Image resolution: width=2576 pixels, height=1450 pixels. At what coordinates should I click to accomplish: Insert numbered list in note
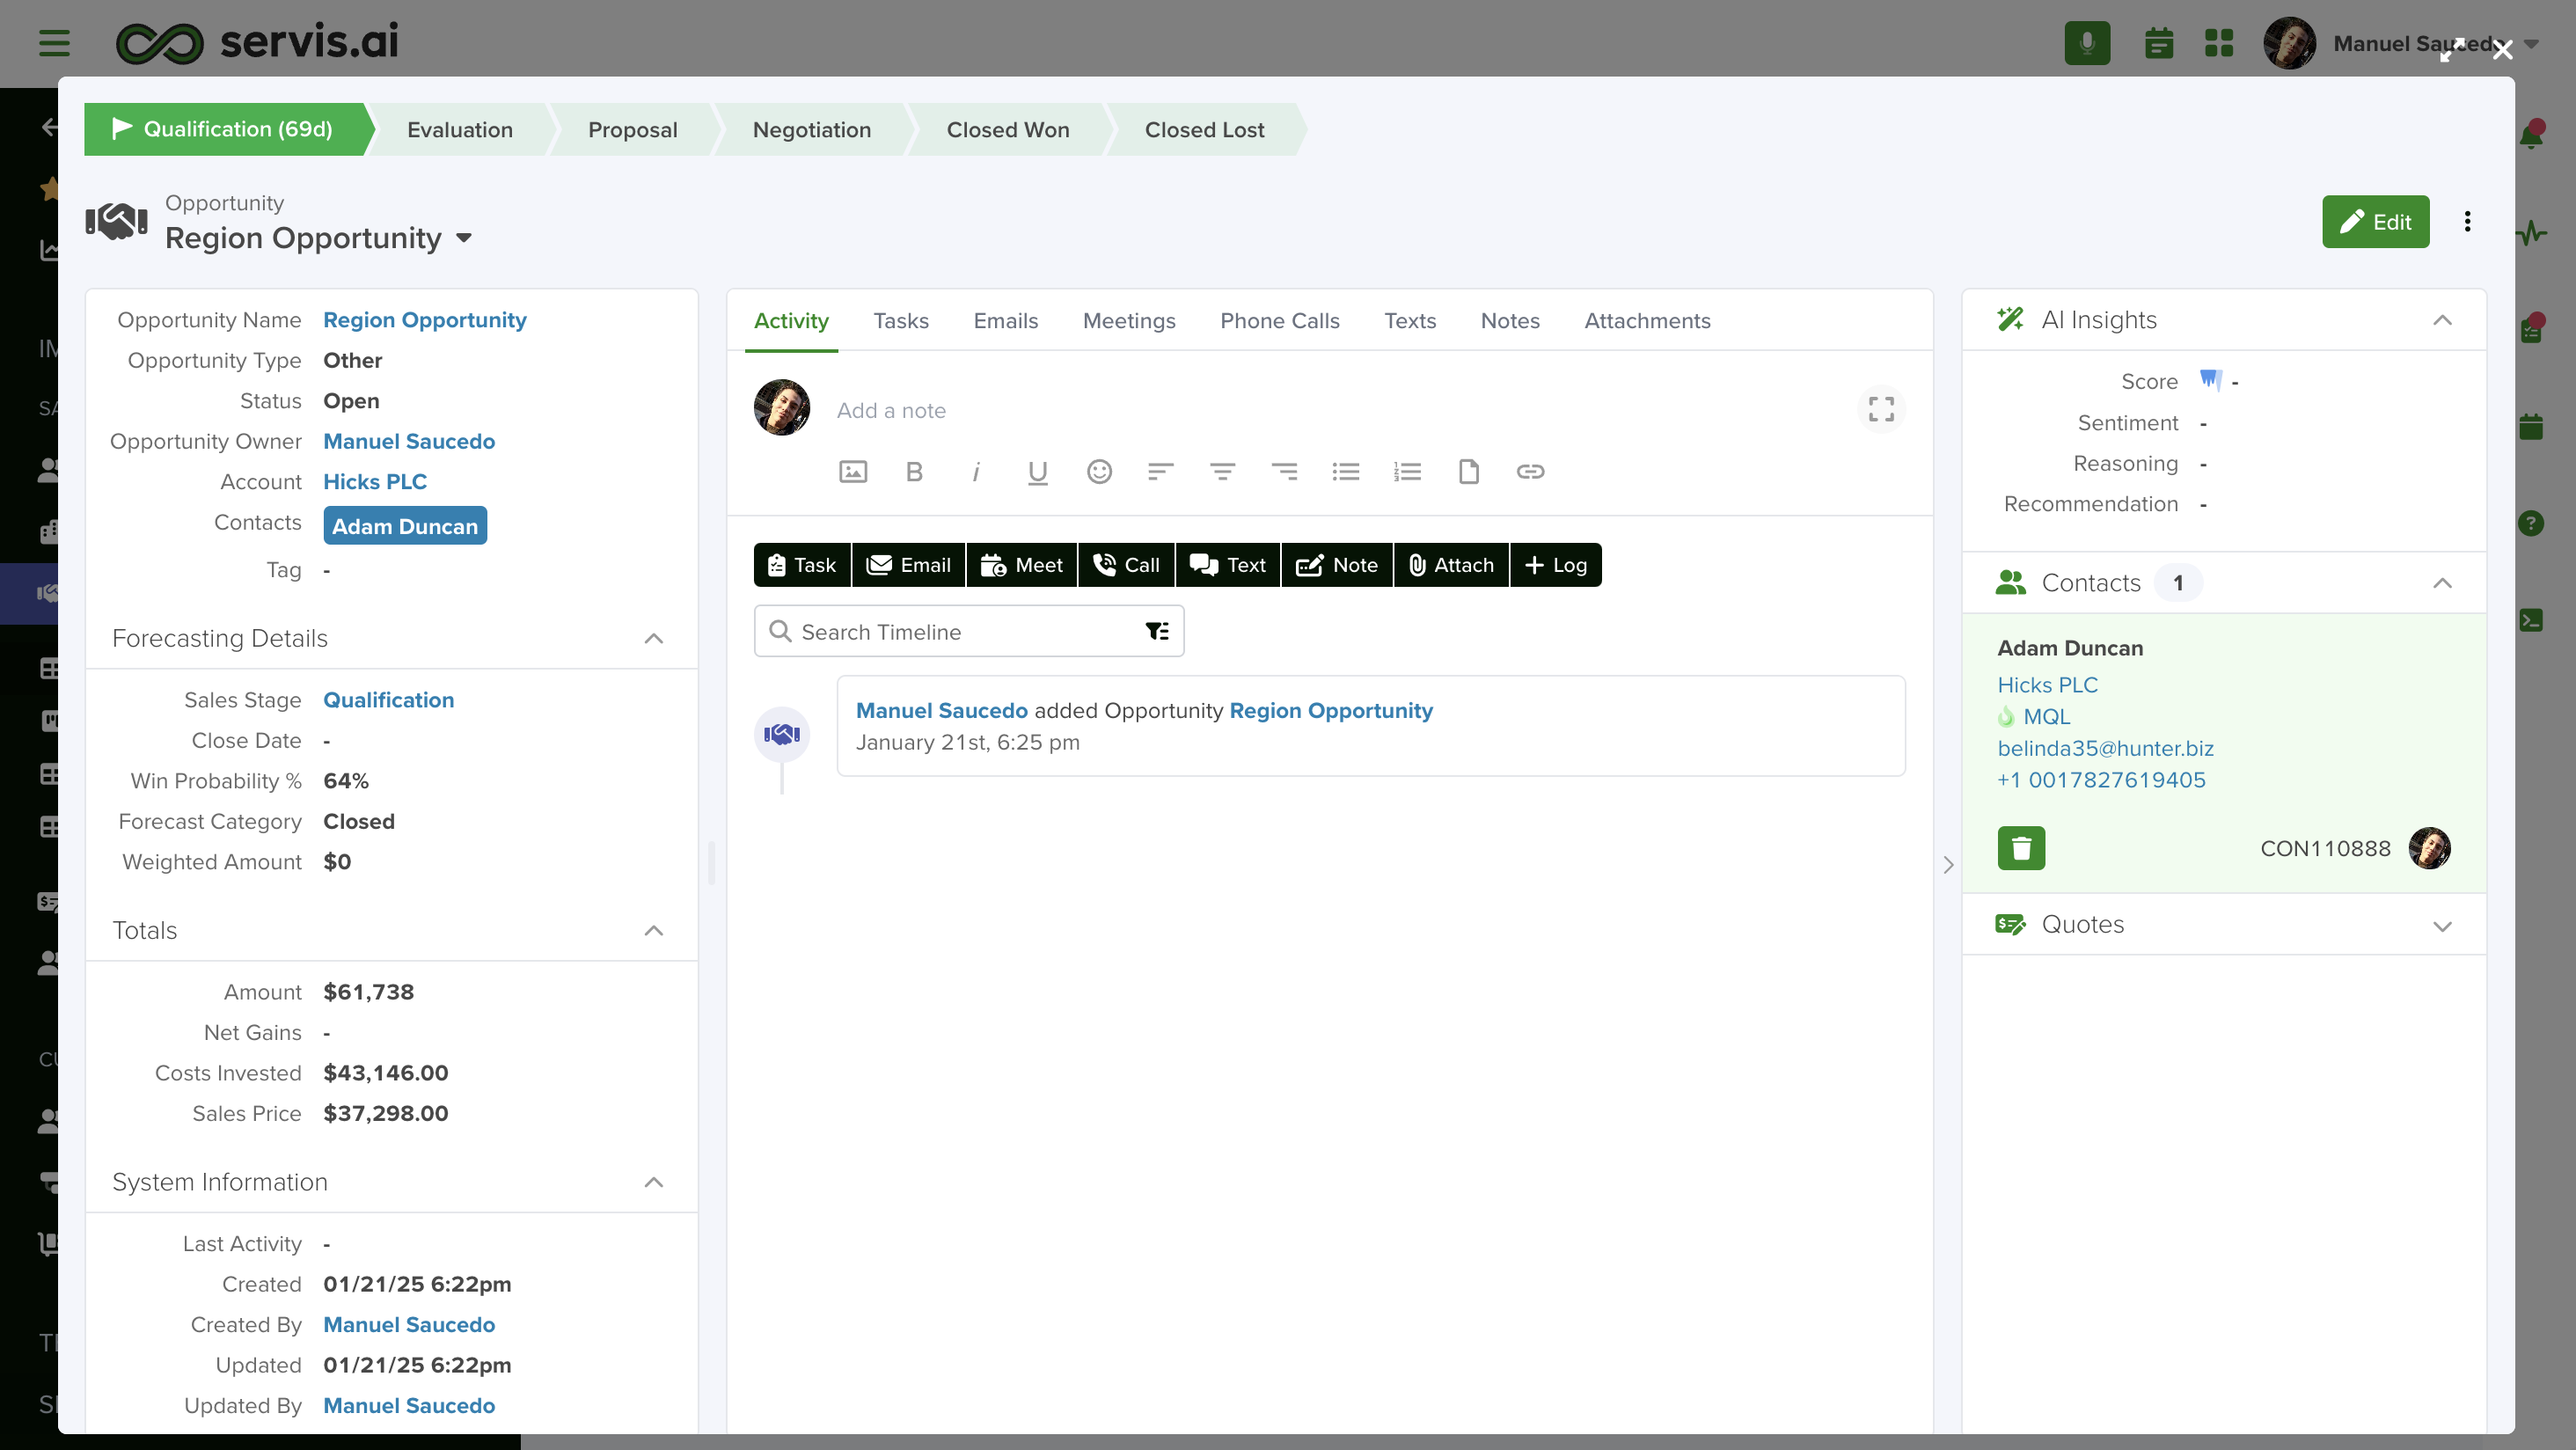pyautogui.click(x=1407, y=471)
